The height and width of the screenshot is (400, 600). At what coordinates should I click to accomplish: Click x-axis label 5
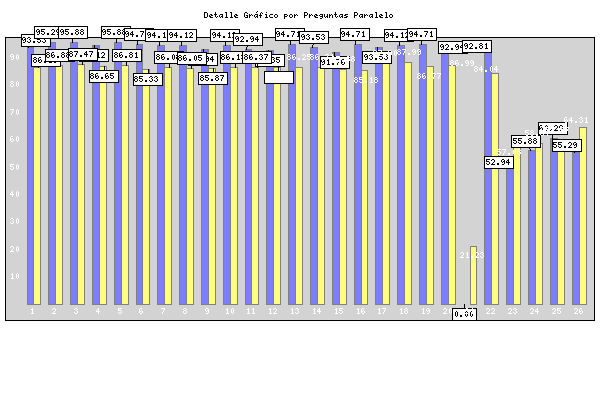tap(120, 311)
